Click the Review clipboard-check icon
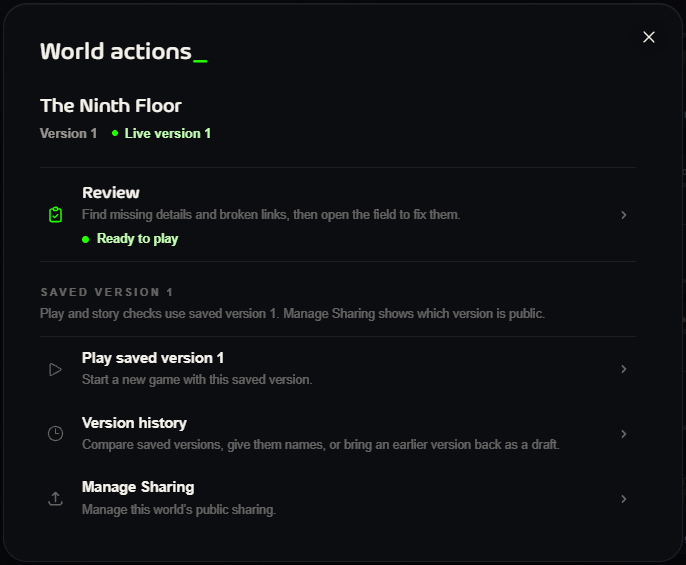The image size is (686, 565). pos(56,215)
